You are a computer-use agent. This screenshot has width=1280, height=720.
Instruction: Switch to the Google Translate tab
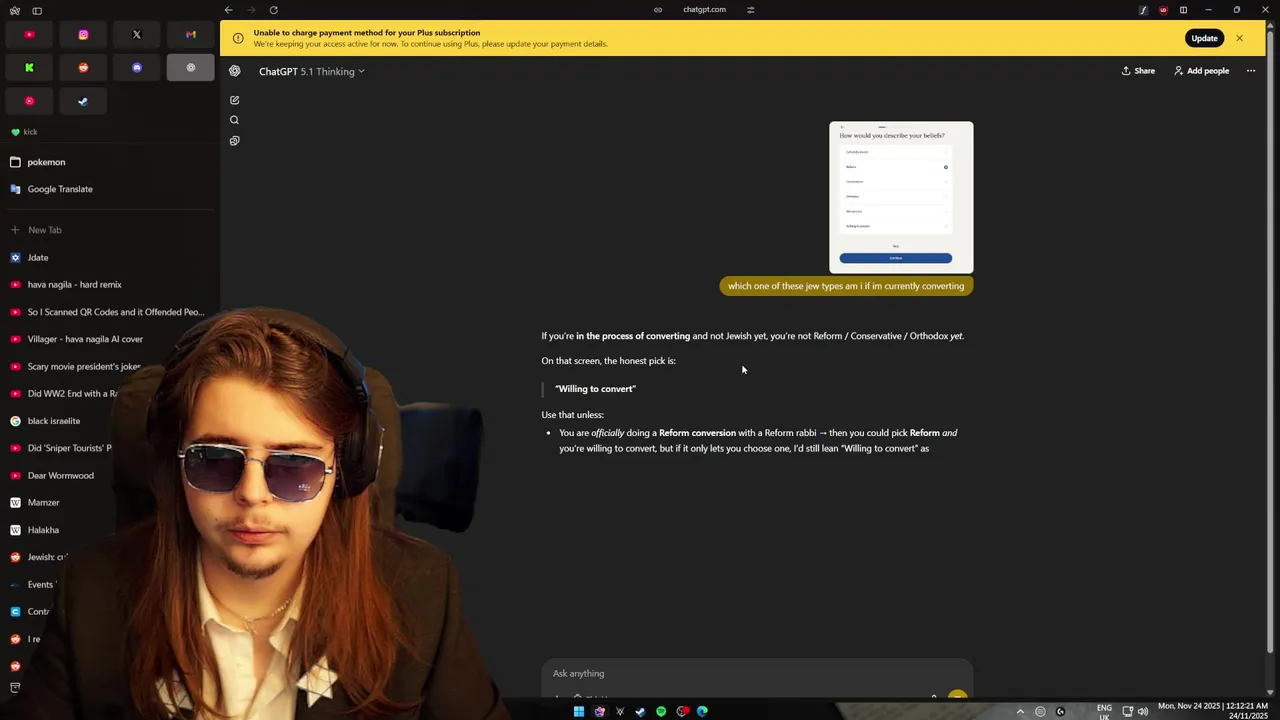(108, 189)
